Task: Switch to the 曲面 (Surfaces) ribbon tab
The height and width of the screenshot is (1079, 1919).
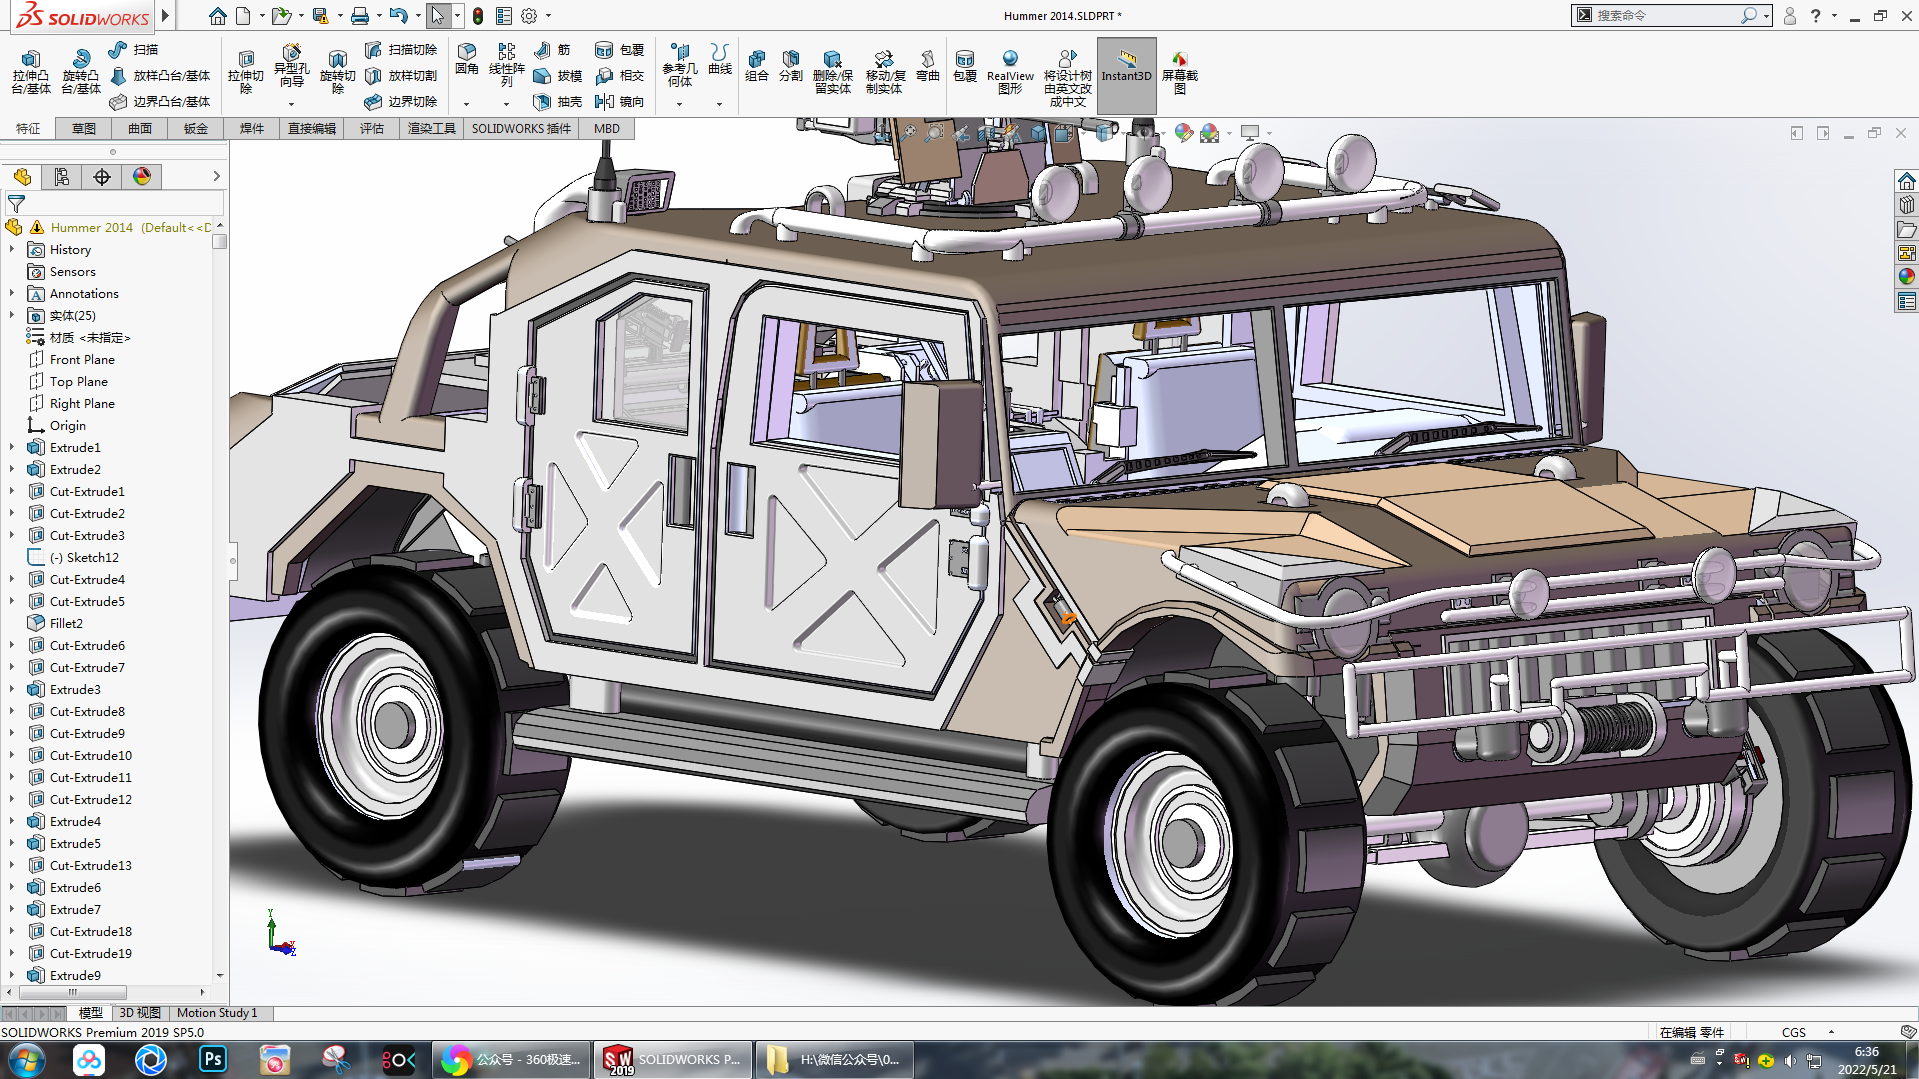Action: tap(140, 129)
